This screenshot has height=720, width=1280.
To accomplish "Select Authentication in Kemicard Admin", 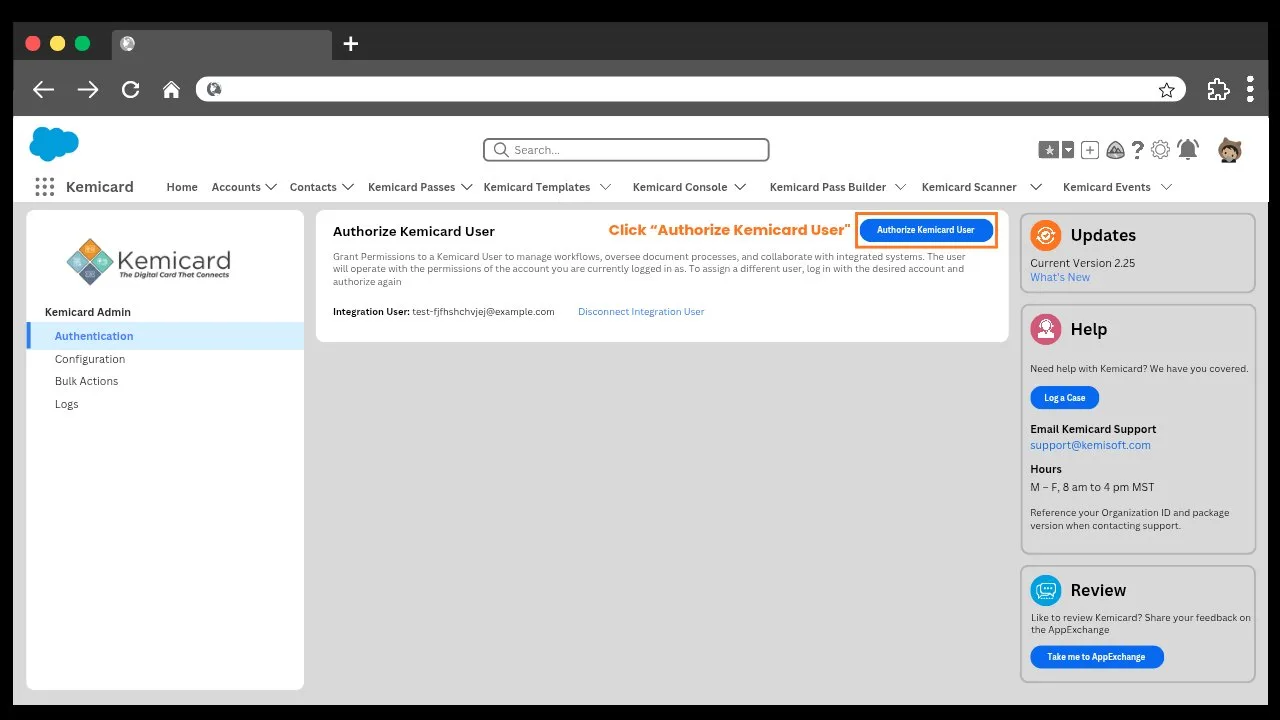I will pos(165,336).
